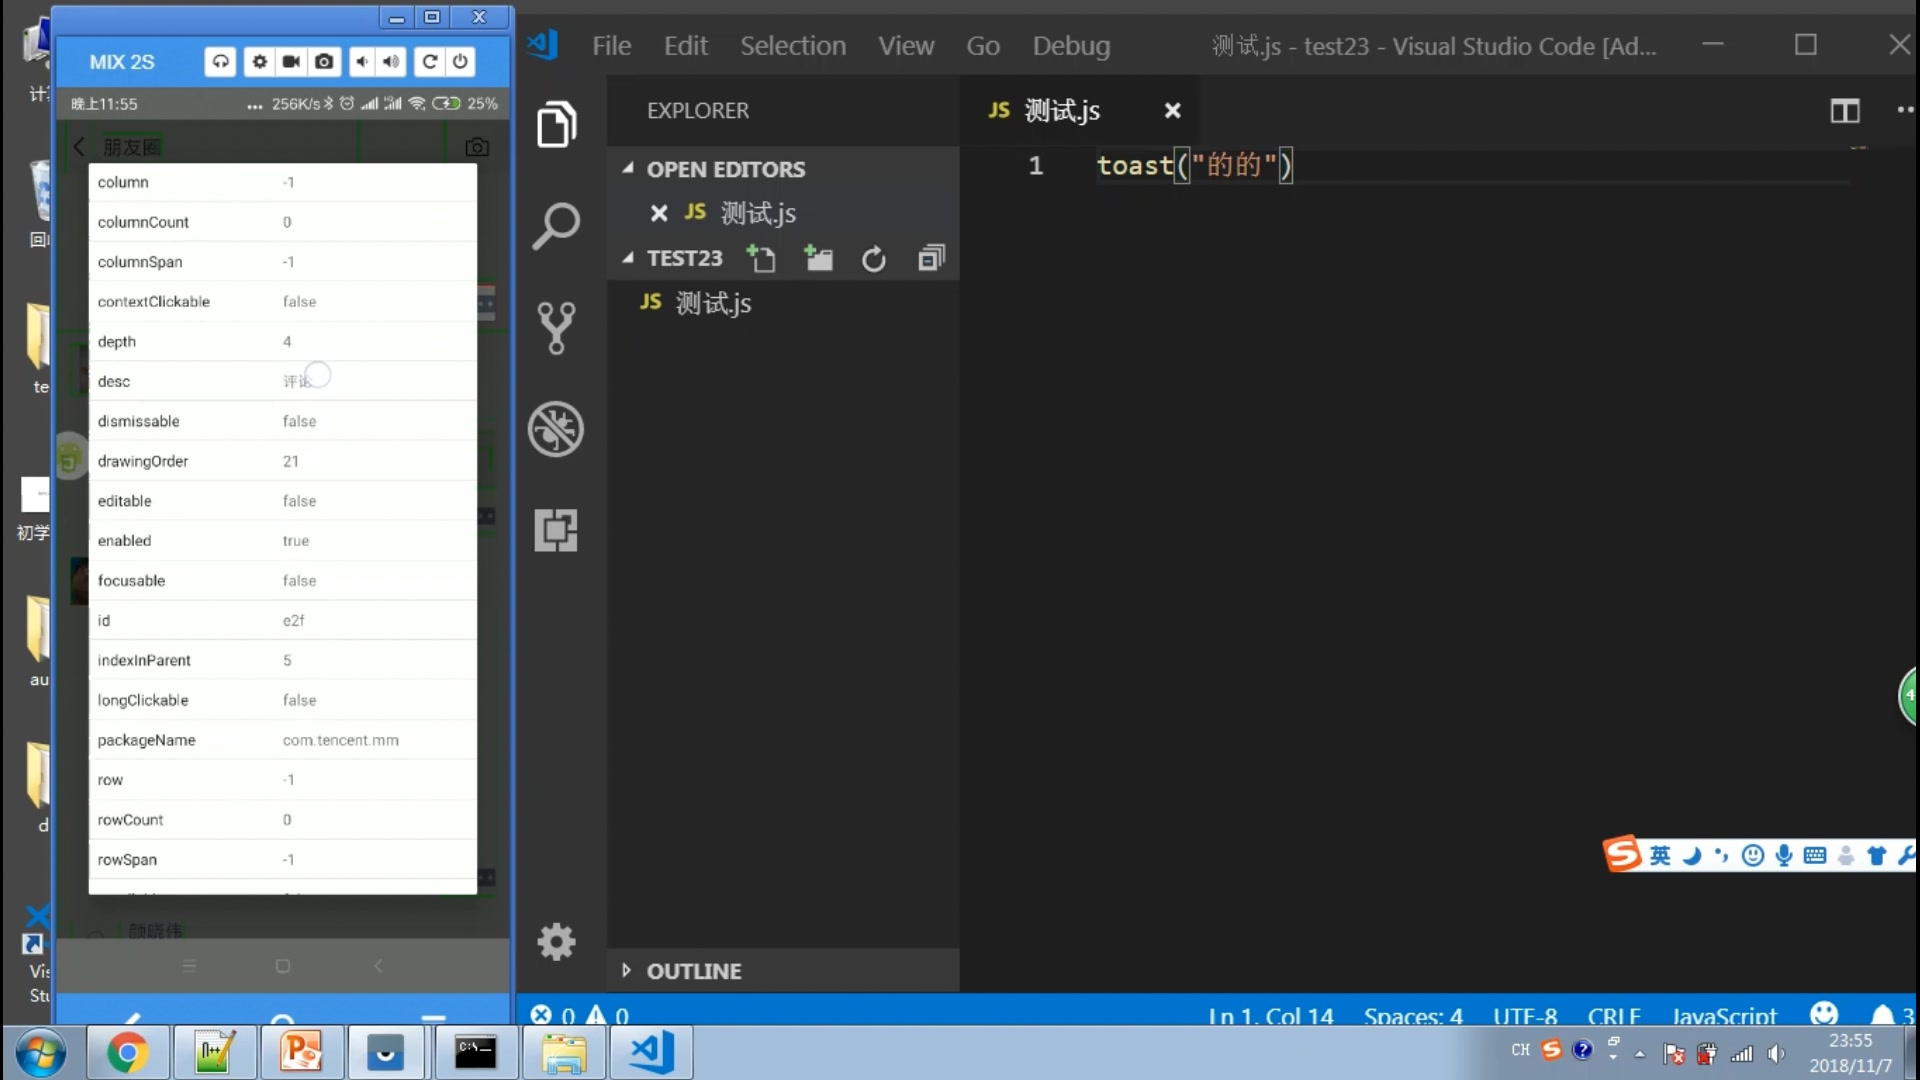Viewport: 1920px width, 1080px height.
Task: Collapse the TEST23 folder section
Action: click(x=628, y=258)
